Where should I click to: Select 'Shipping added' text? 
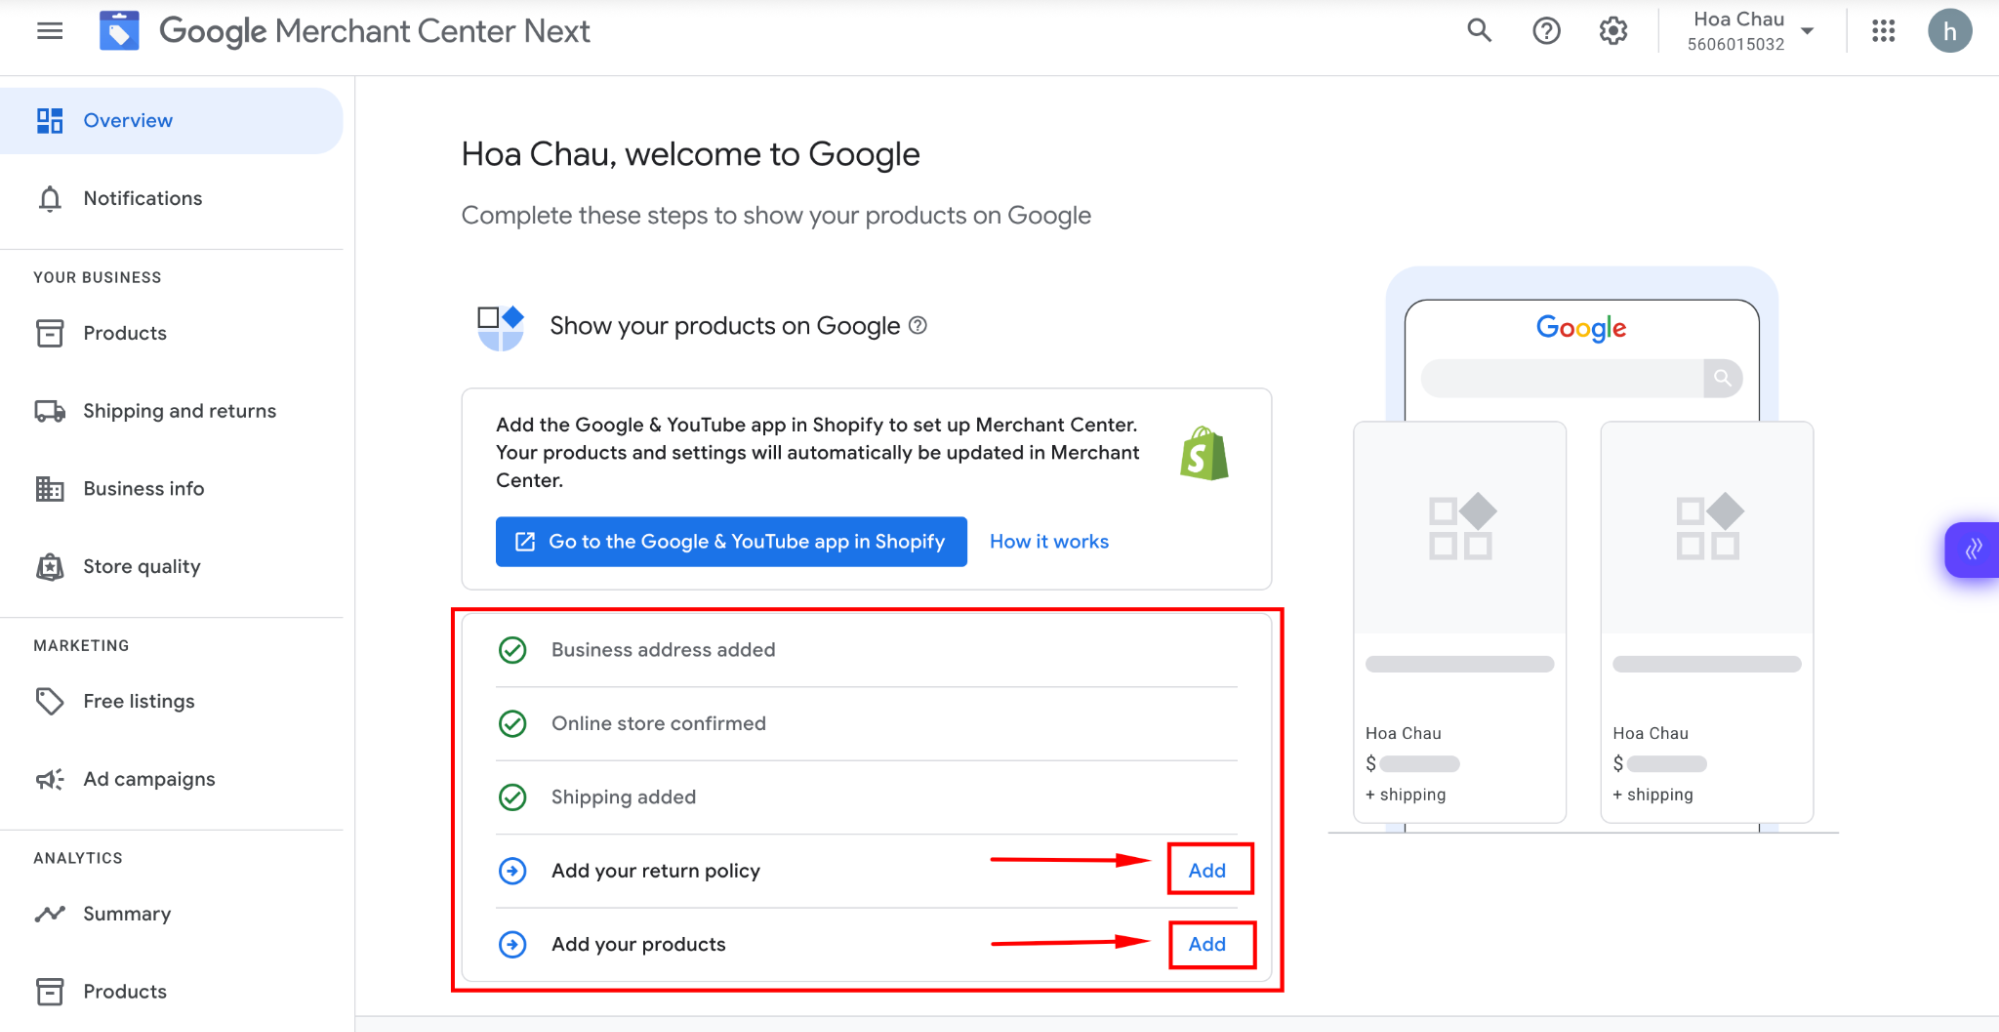pyautogui.click(x=623, y=797)
